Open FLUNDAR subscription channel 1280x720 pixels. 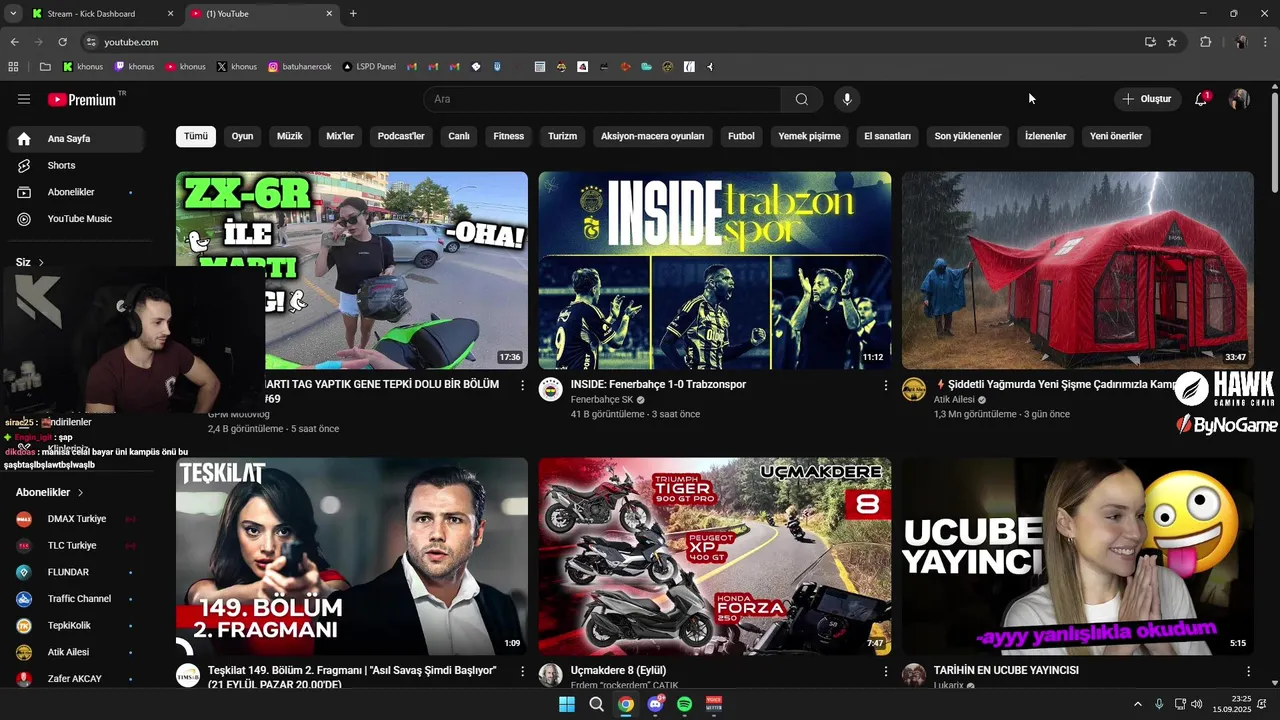tap(76, 572)
